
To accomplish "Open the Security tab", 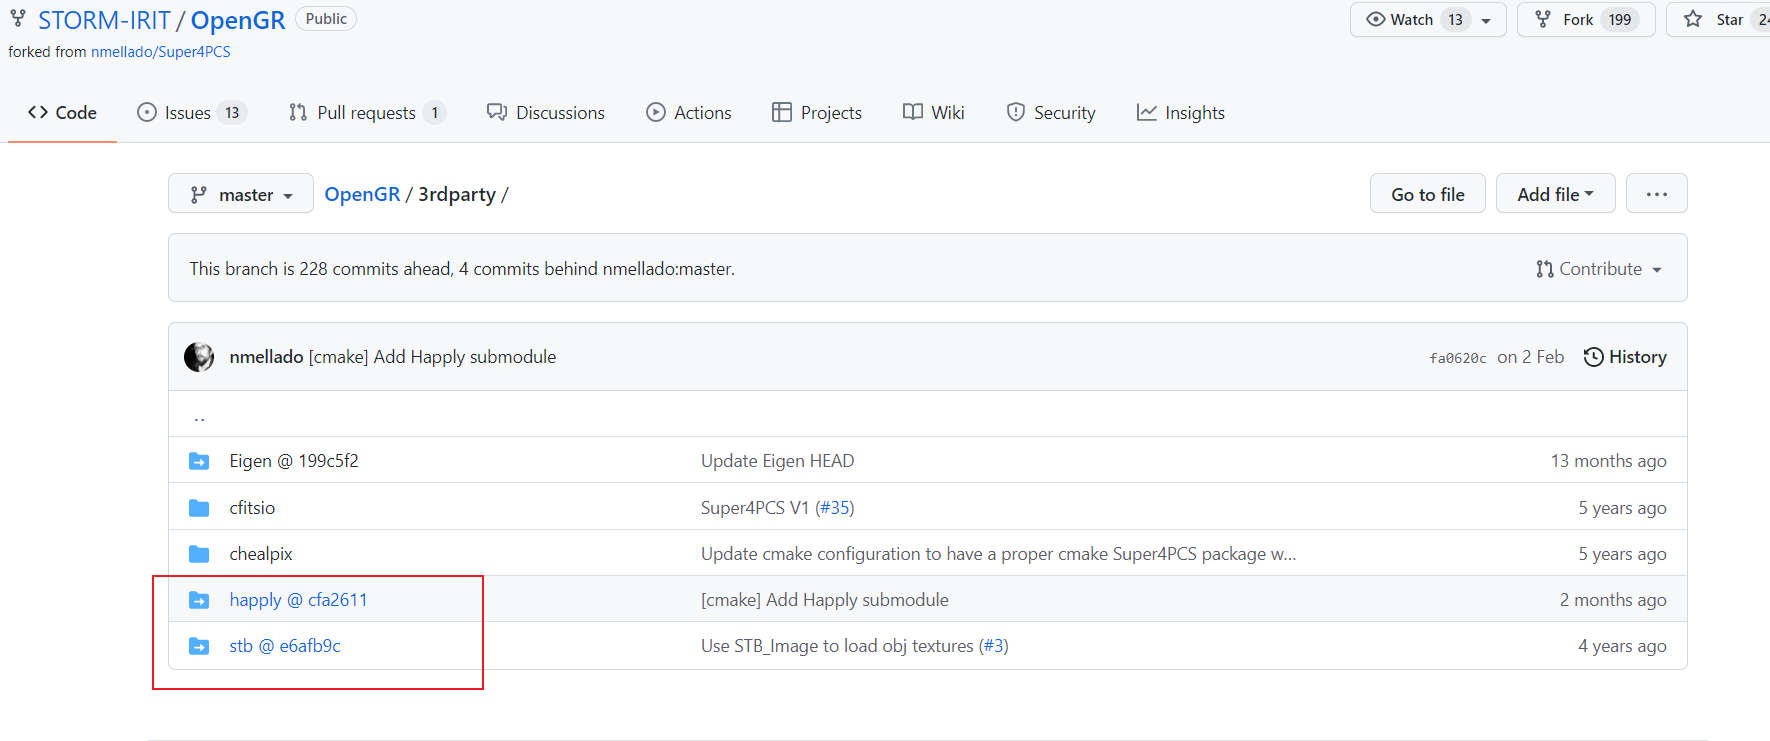I will click(1051, 113).
